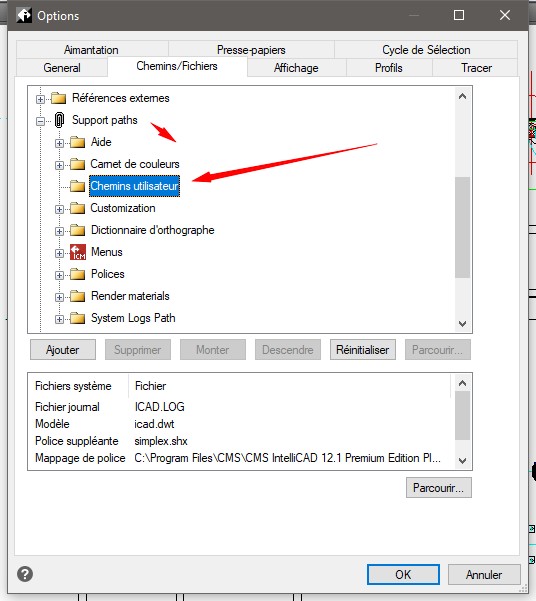Image resolution: width=536 pixels, height=601 pixels.
Task: Expand the Dictionnaire d'orthographe node
Action: click(59, 232)
